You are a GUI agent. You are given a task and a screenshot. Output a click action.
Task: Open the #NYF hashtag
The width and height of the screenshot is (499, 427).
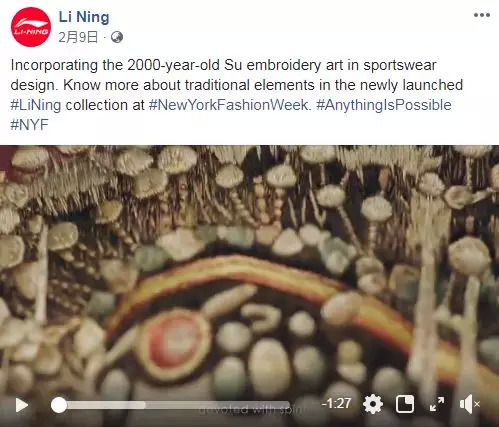click(29, 125)
